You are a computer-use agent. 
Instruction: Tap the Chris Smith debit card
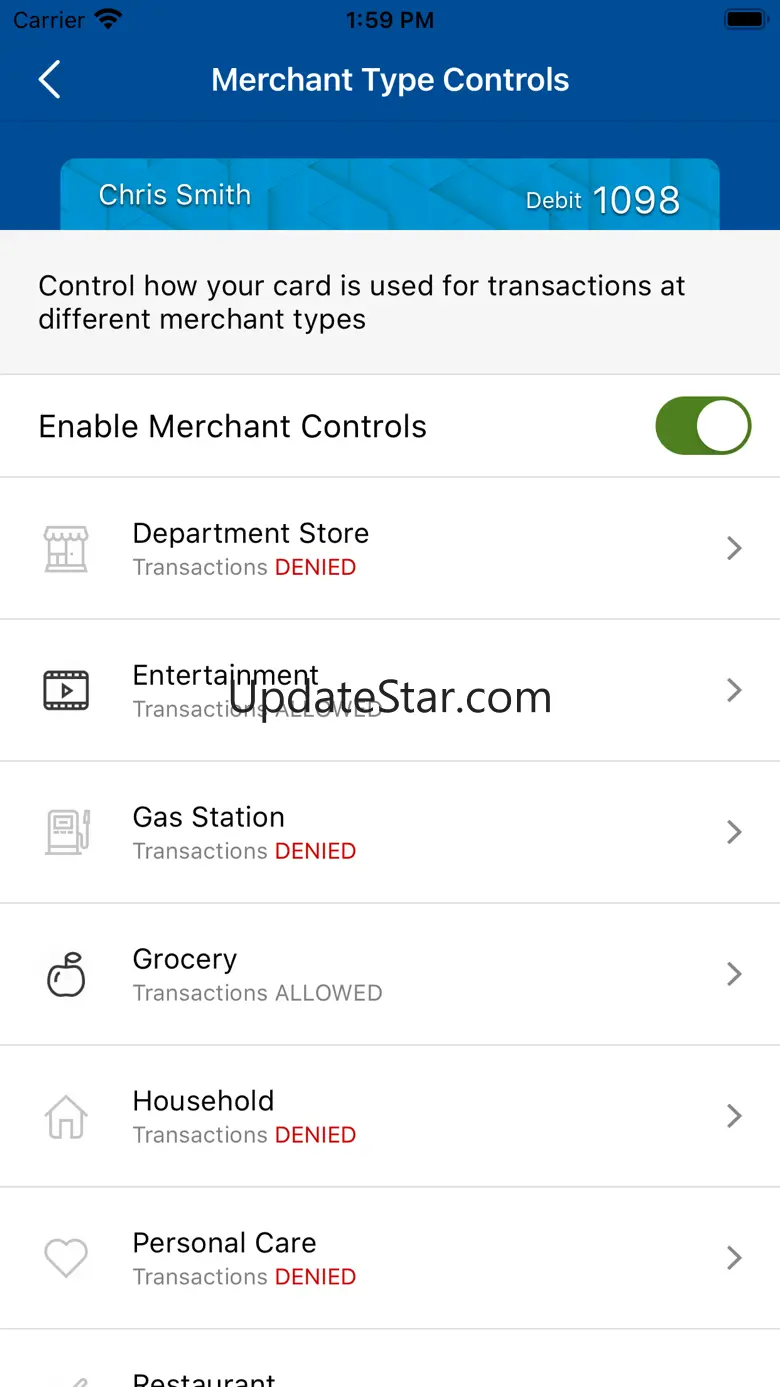(390, 196)
